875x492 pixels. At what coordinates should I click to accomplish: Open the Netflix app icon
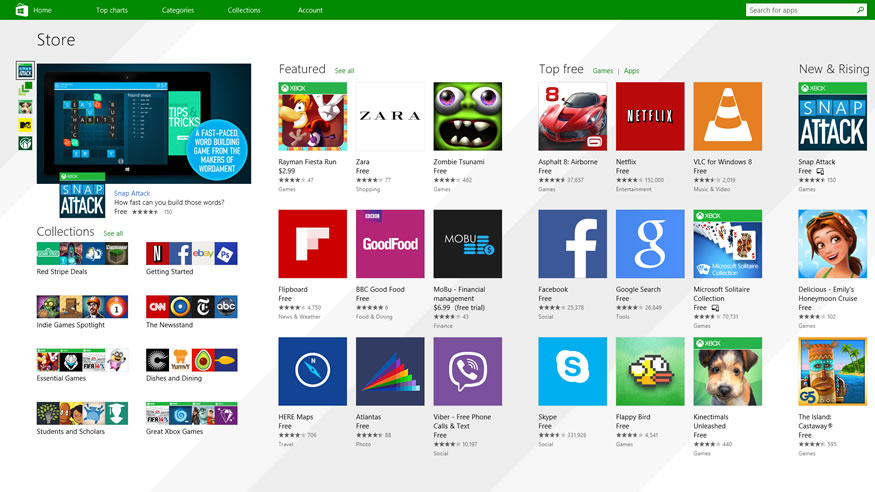(650, 117)
